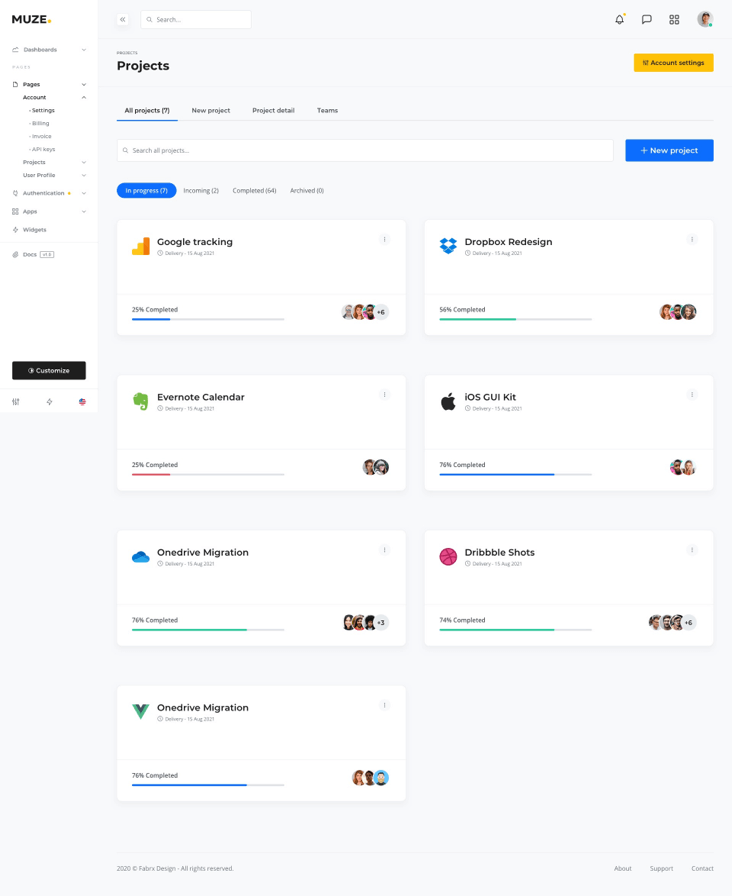Open options menu on iOS GUI Kit card
732x896 pixels.
tap(692, 395)
